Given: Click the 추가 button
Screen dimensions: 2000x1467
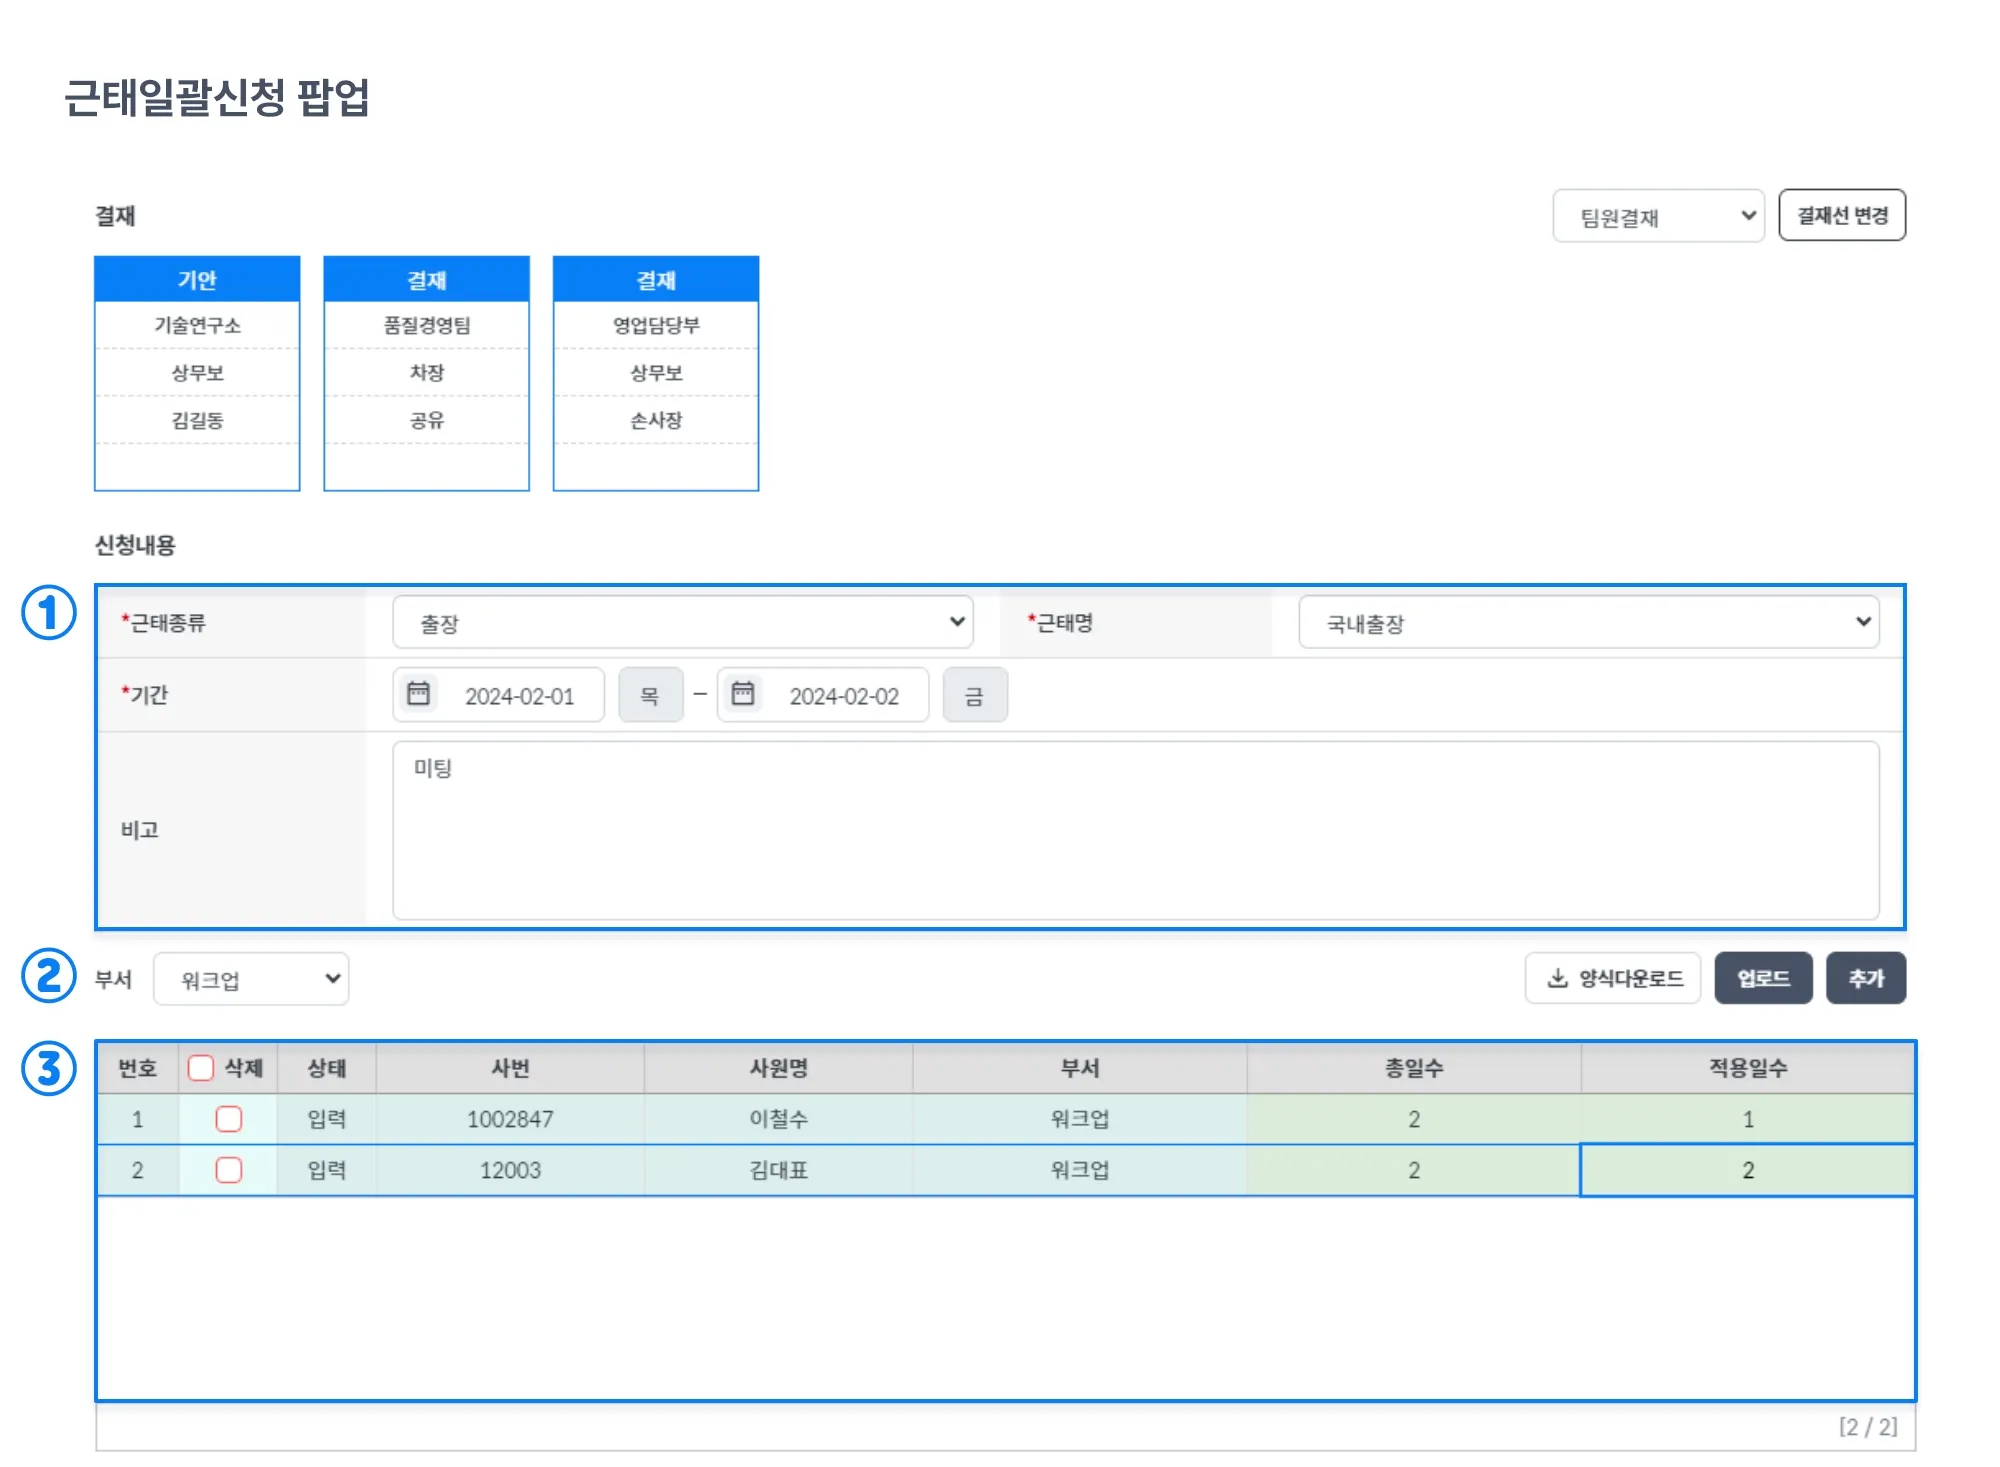Looking at the screenshot, I should tap(1865, 978).
